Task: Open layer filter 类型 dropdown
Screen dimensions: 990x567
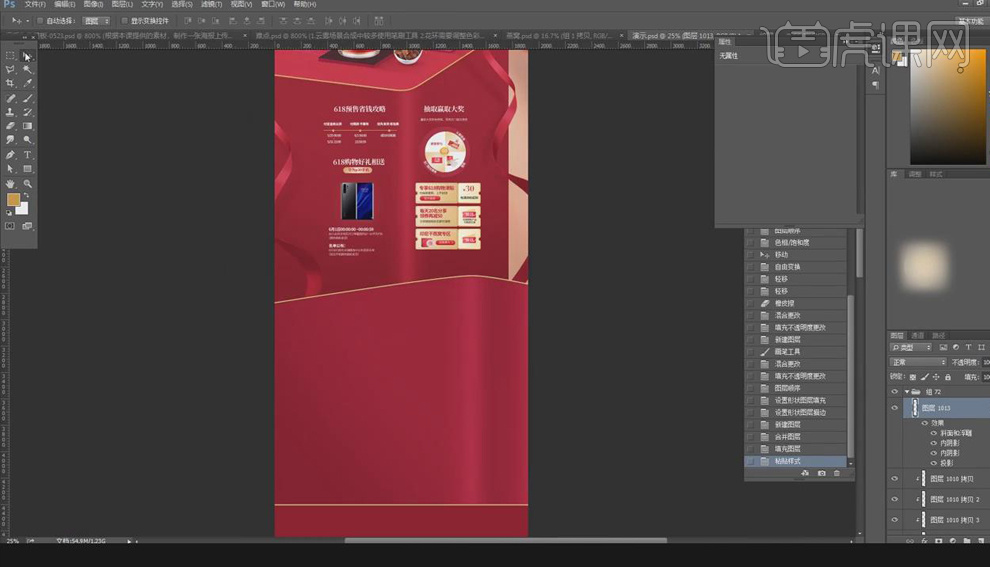Action: coord(911,347)
